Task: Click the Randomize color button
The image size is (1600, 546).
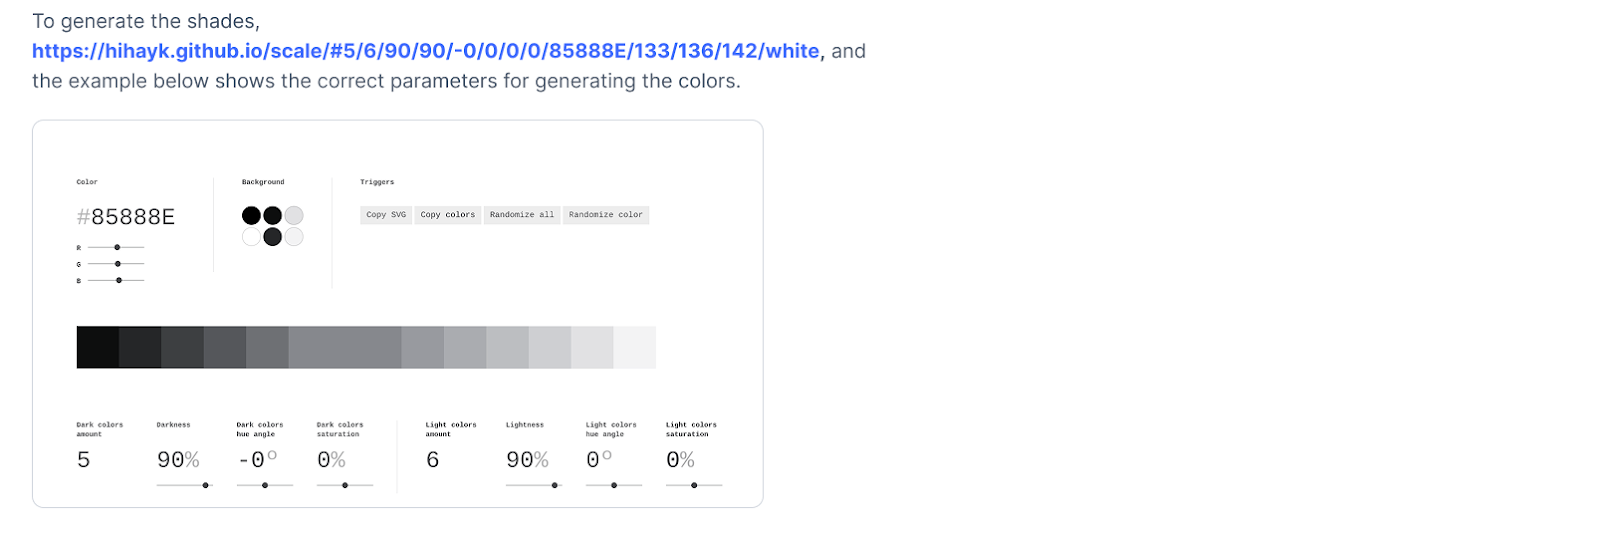Action: coord(606,215)
